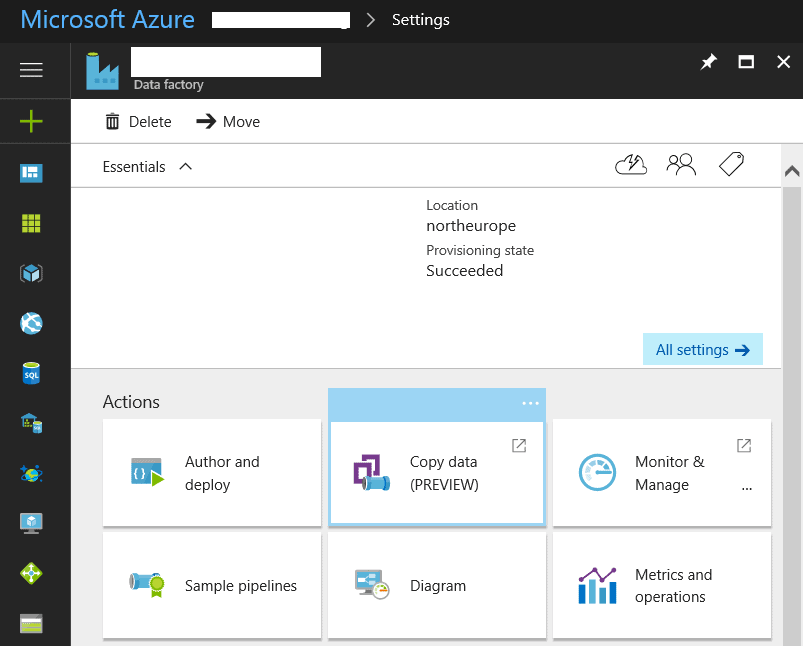Open Metrics and operations tile
The height and width of the screenshot is (646, 803).
point(662,586)
